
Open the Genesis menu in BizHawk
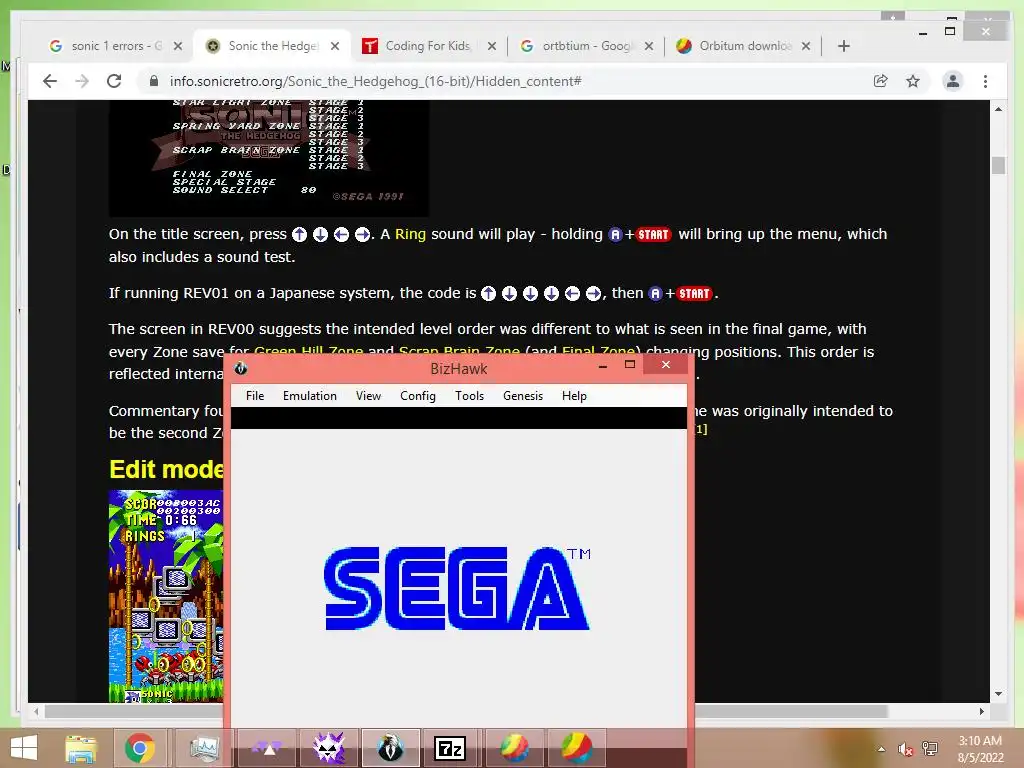(523, 396)
